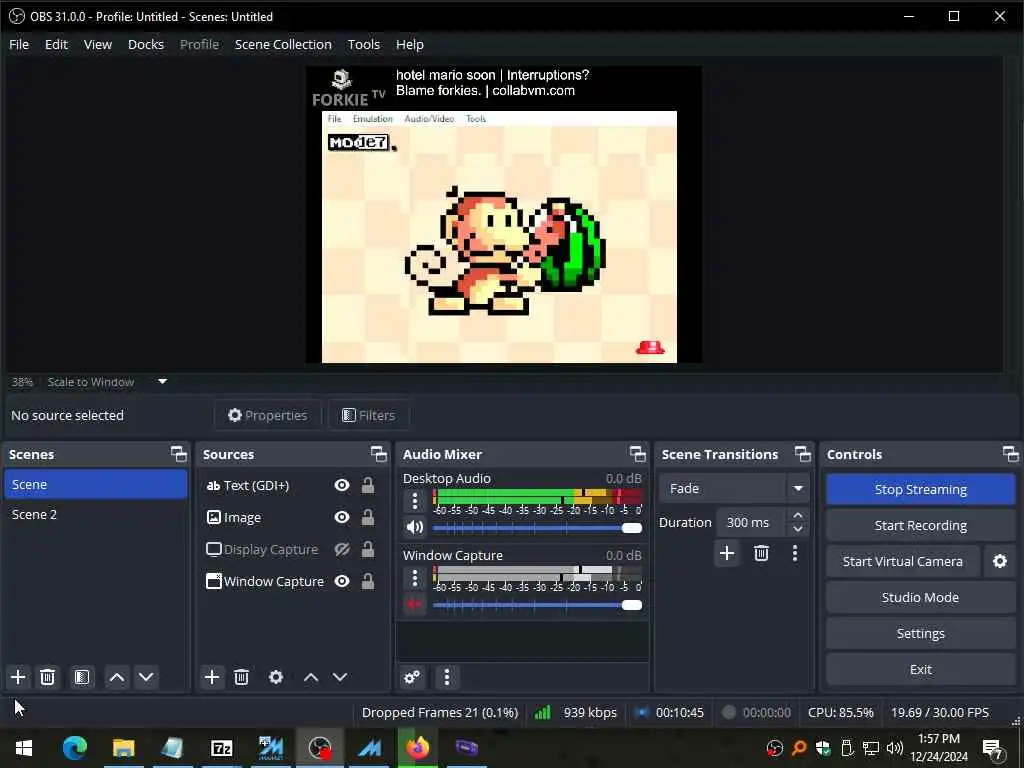This screenshot has height=768, width=1024.
Task: Open Microsoft Edge from the taskbar
Action: (75, 748)
